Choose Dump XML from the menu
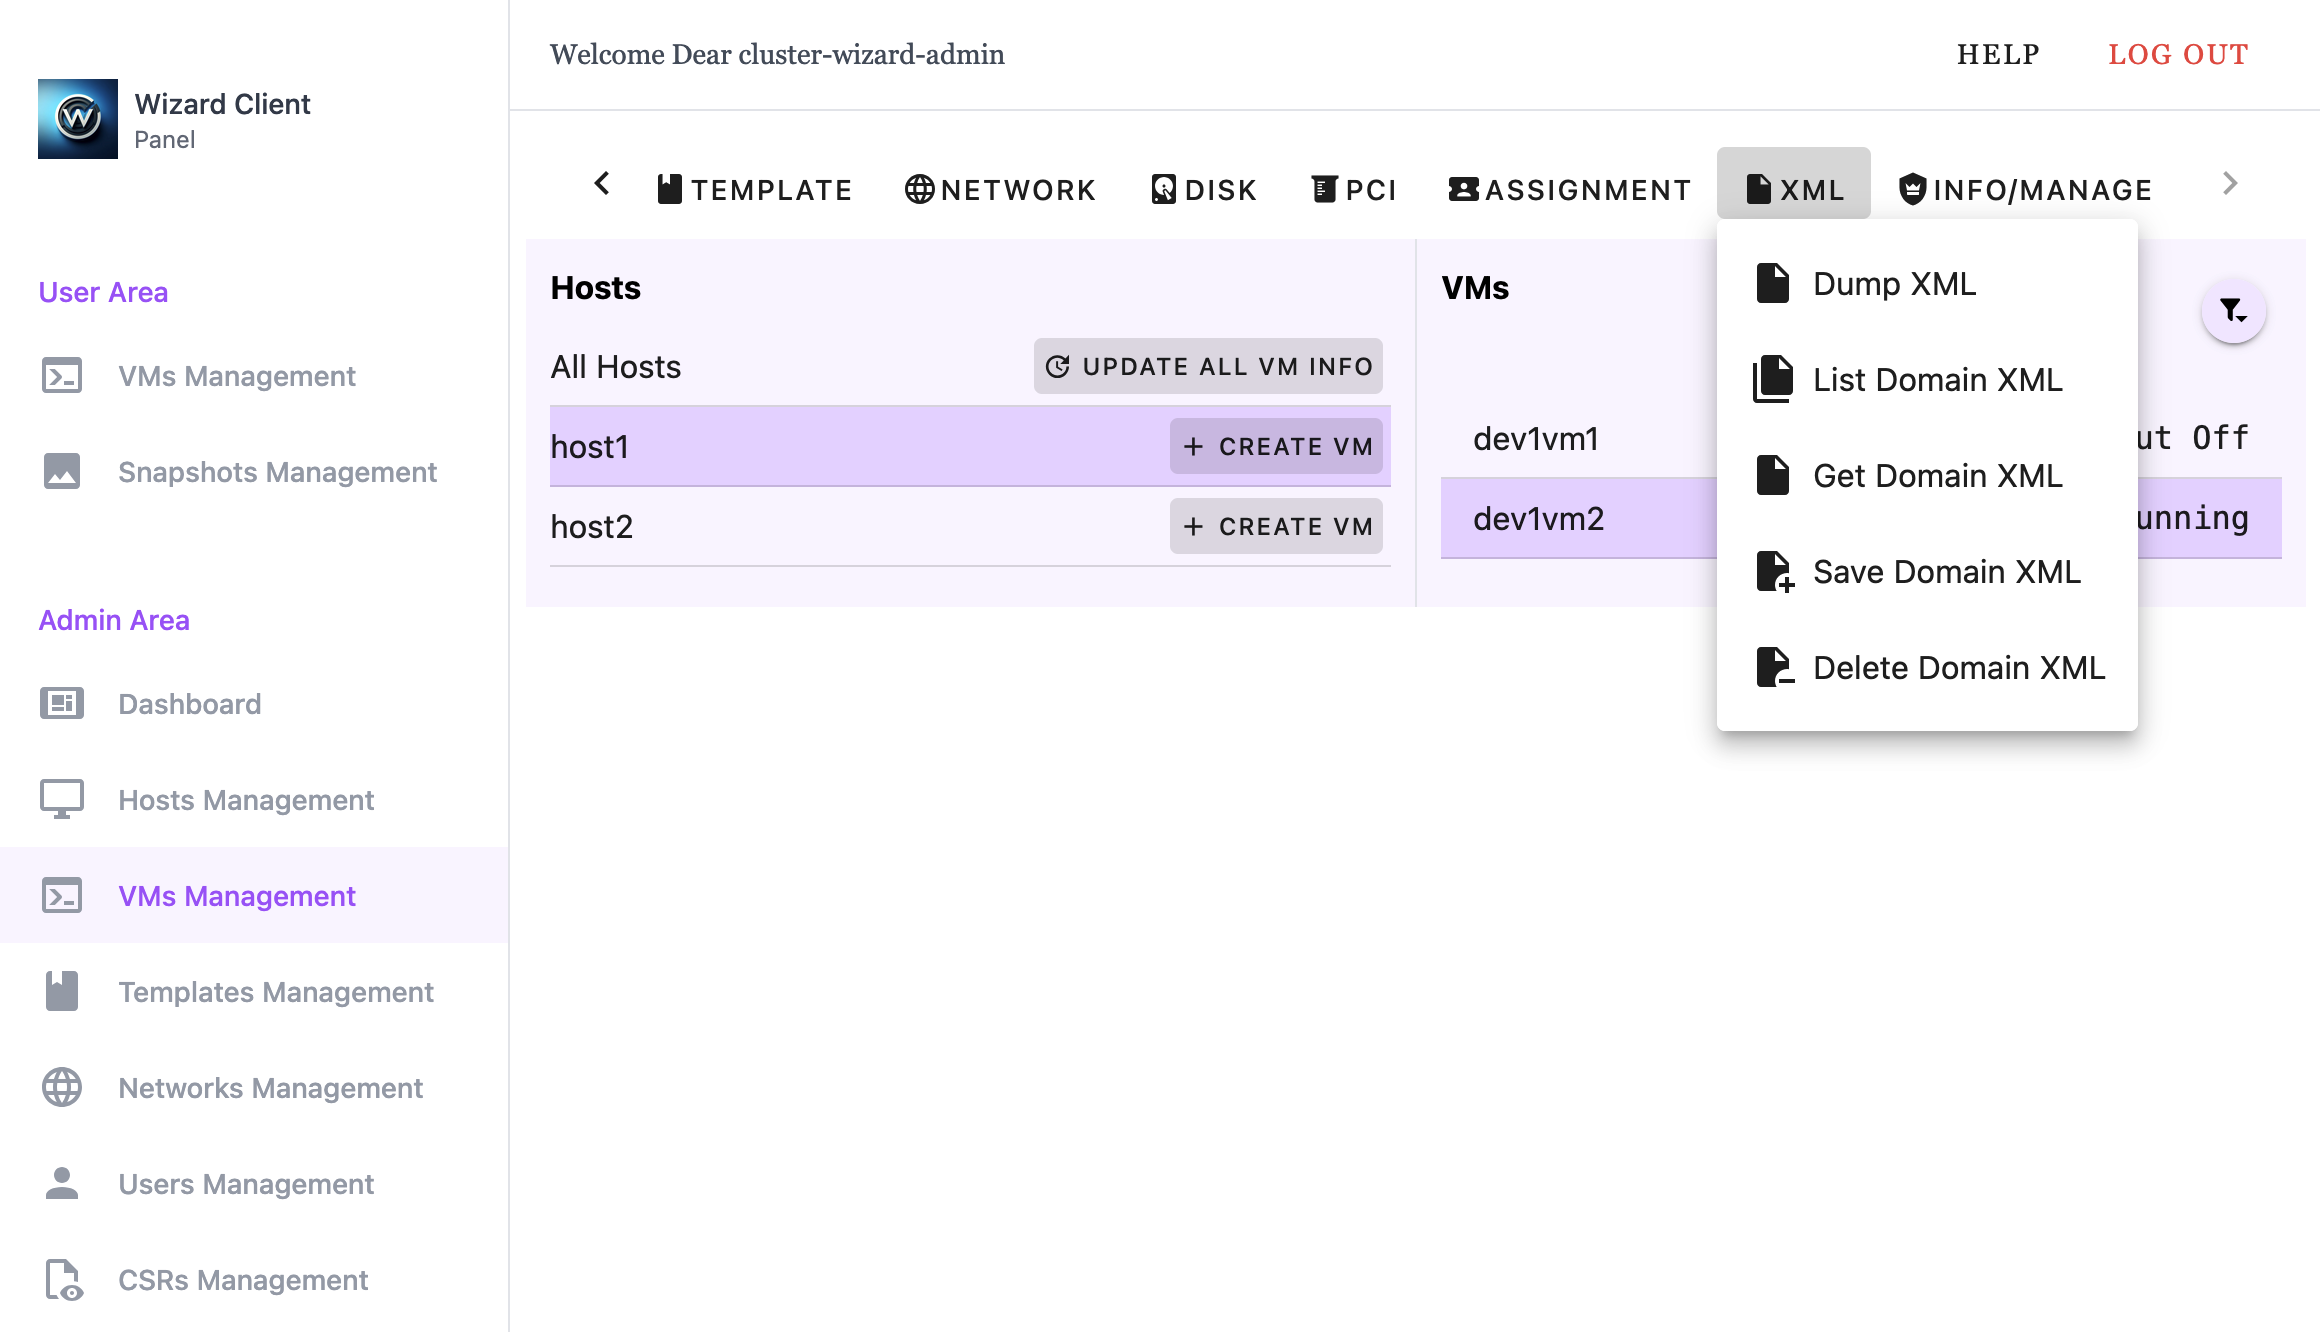 tap(1894, 284)
